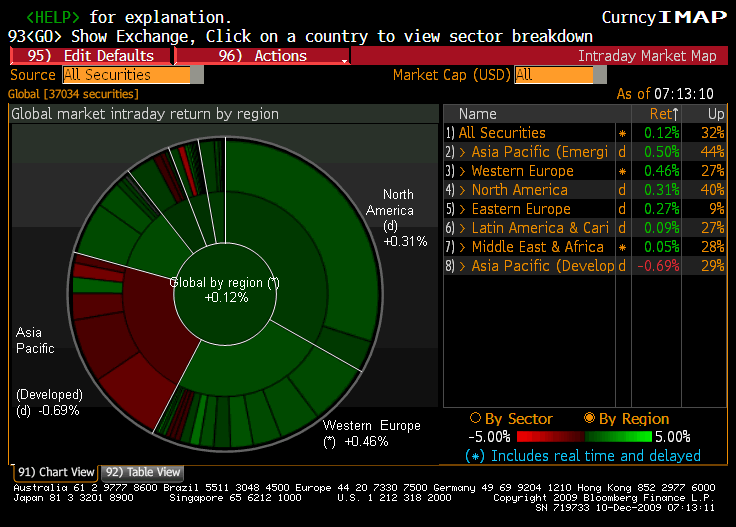
Task: Click the red-green return color scale bar
Action: coord(584,437)
